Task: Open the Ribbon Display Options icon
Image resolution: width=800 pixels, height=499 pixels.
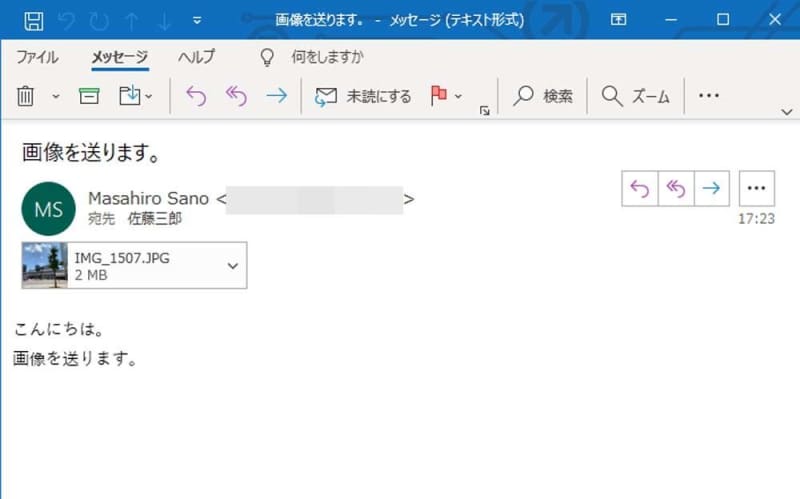Action: [618, 20]
